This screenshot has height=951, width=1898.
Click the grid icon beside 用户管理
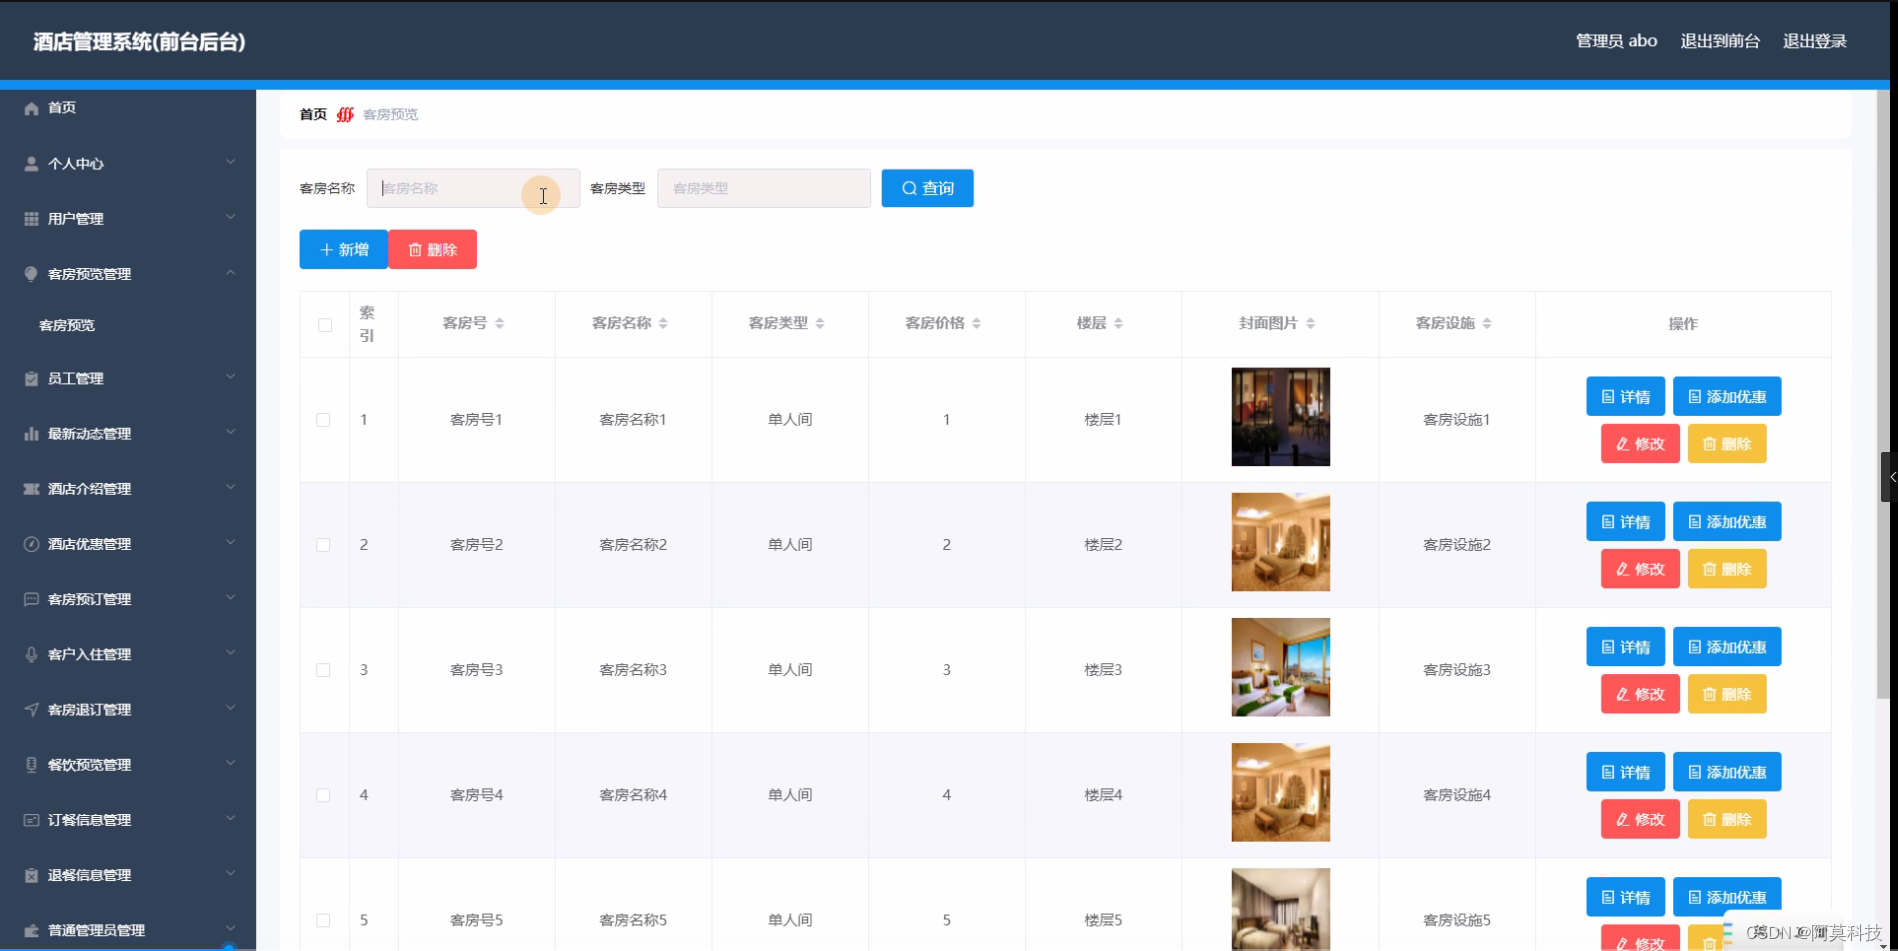pyautogui.click(x=31, y=218)
